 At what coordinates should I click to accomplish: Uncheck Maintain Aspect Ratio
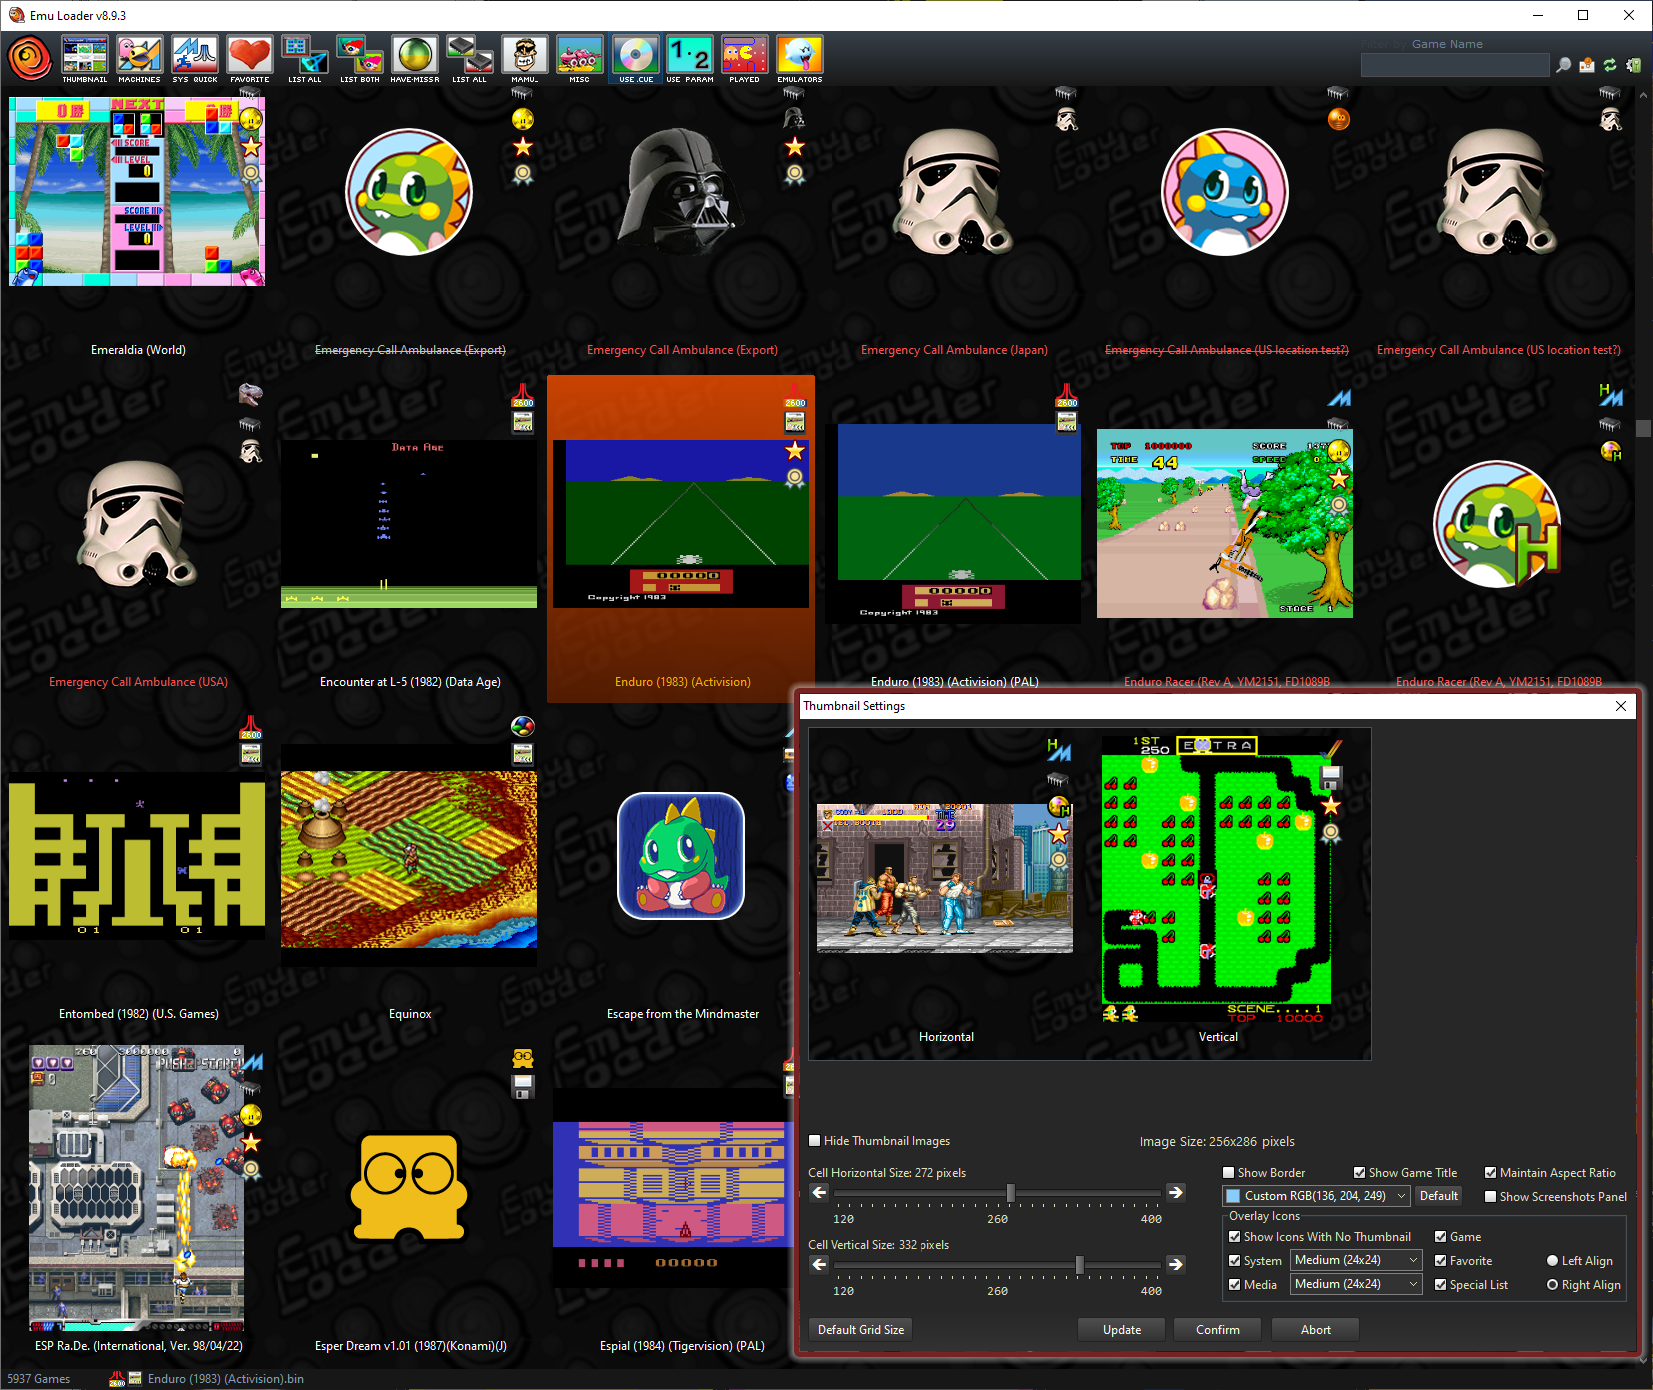click(x=1491, y=1173)
